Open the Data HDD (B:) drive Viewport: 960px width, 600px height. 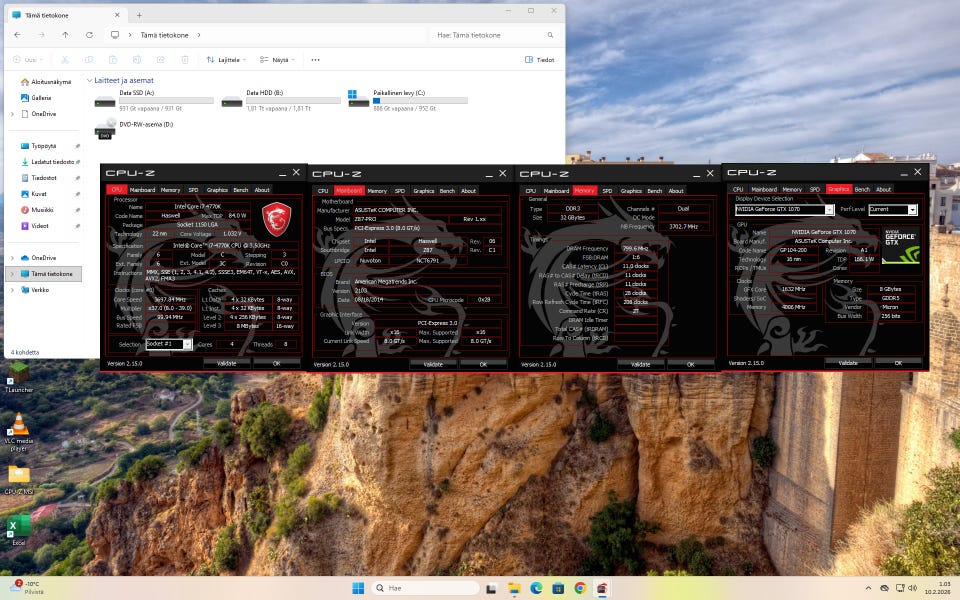(x=281, y=100)
